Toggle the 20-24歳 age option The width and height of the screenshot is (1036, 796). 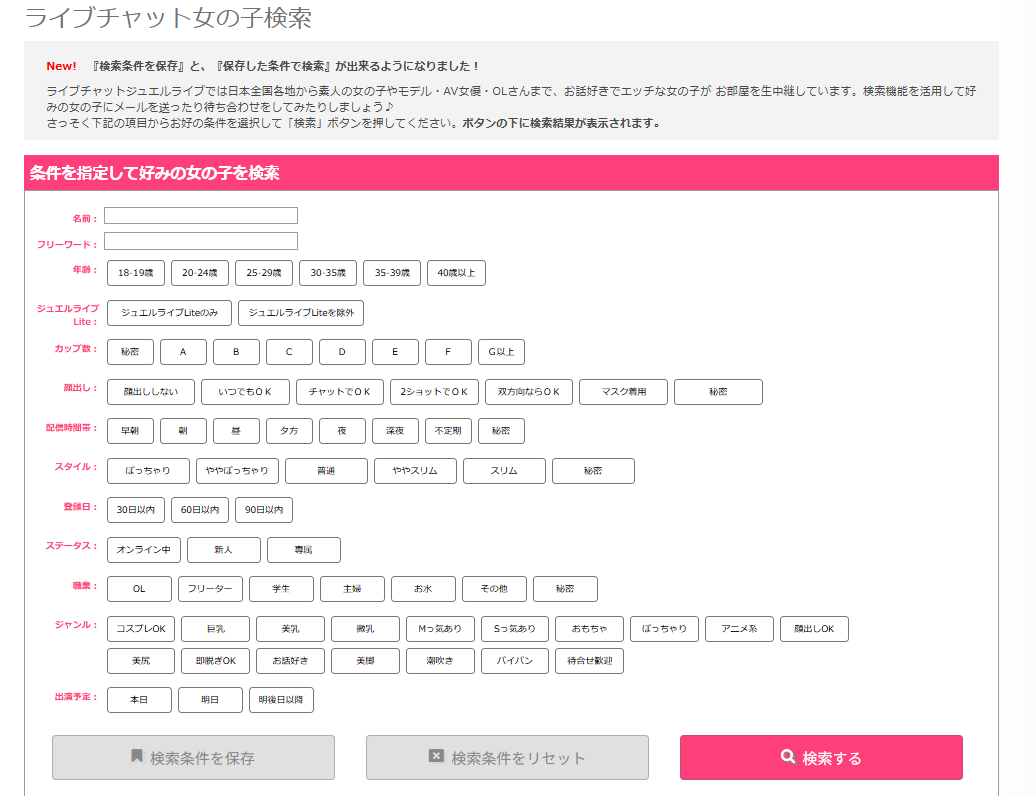pyautogui.click(x=200, y=273)
